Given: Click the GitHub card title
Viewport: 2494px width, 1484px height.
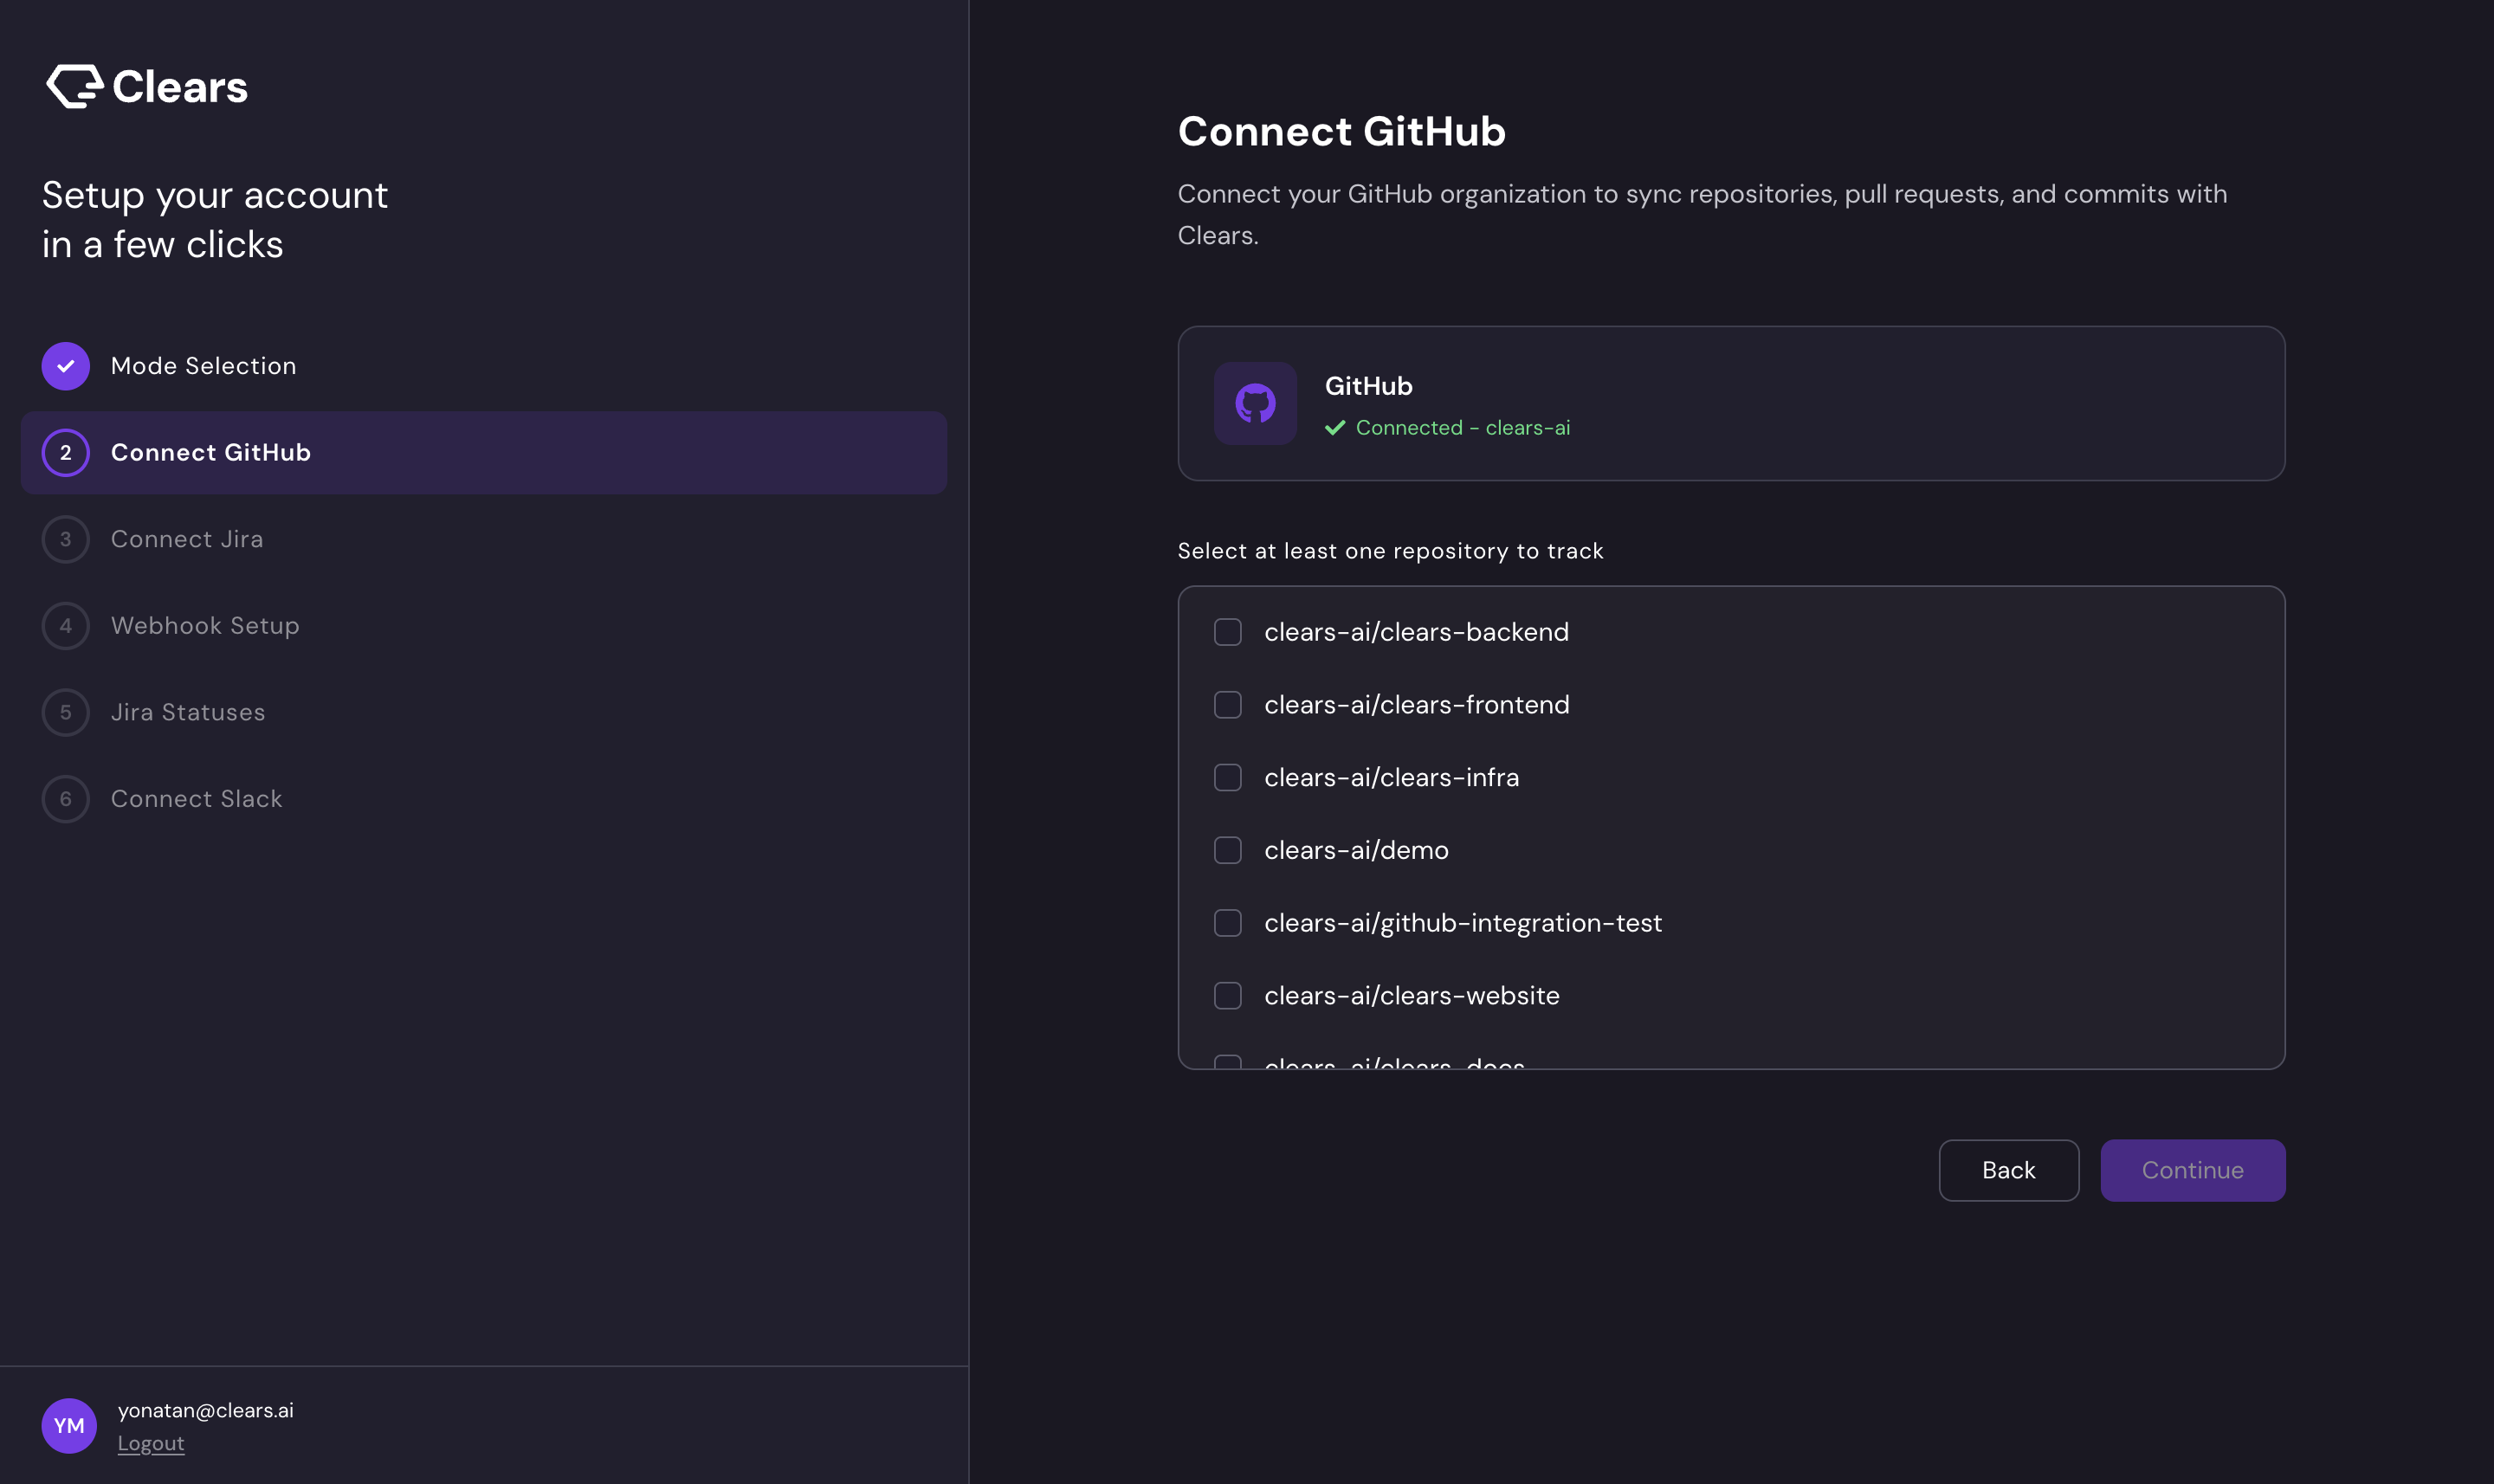Looking at the screenshot, I should coord(1369,386).
